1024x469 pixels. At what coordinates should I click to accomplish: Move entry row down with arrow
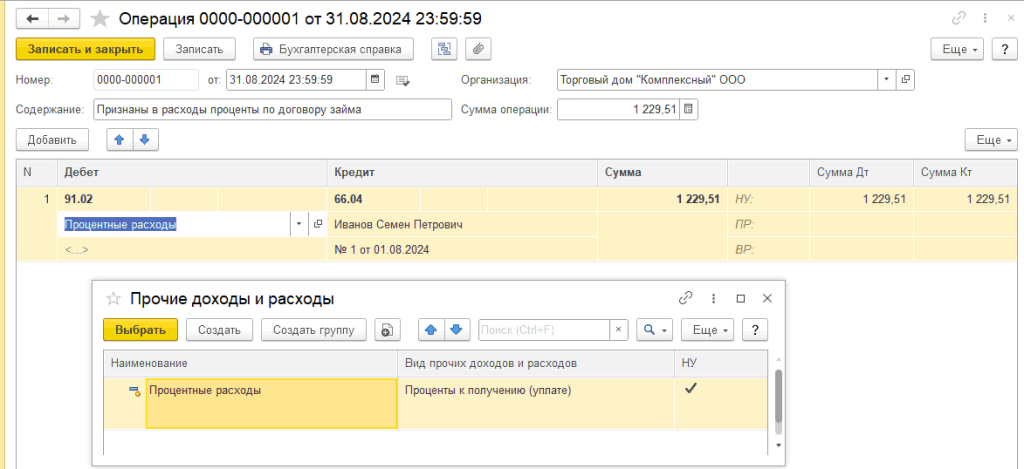[x=144, y=141]
